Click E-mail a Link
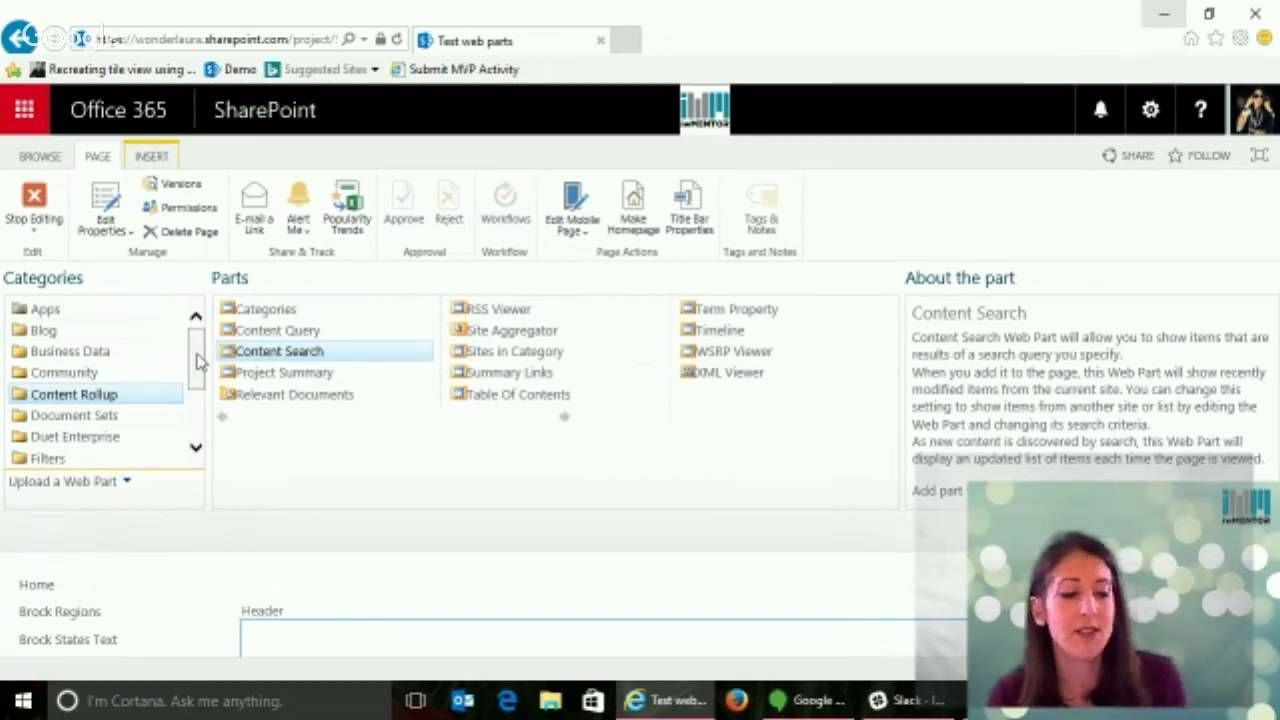 point(254,209)
